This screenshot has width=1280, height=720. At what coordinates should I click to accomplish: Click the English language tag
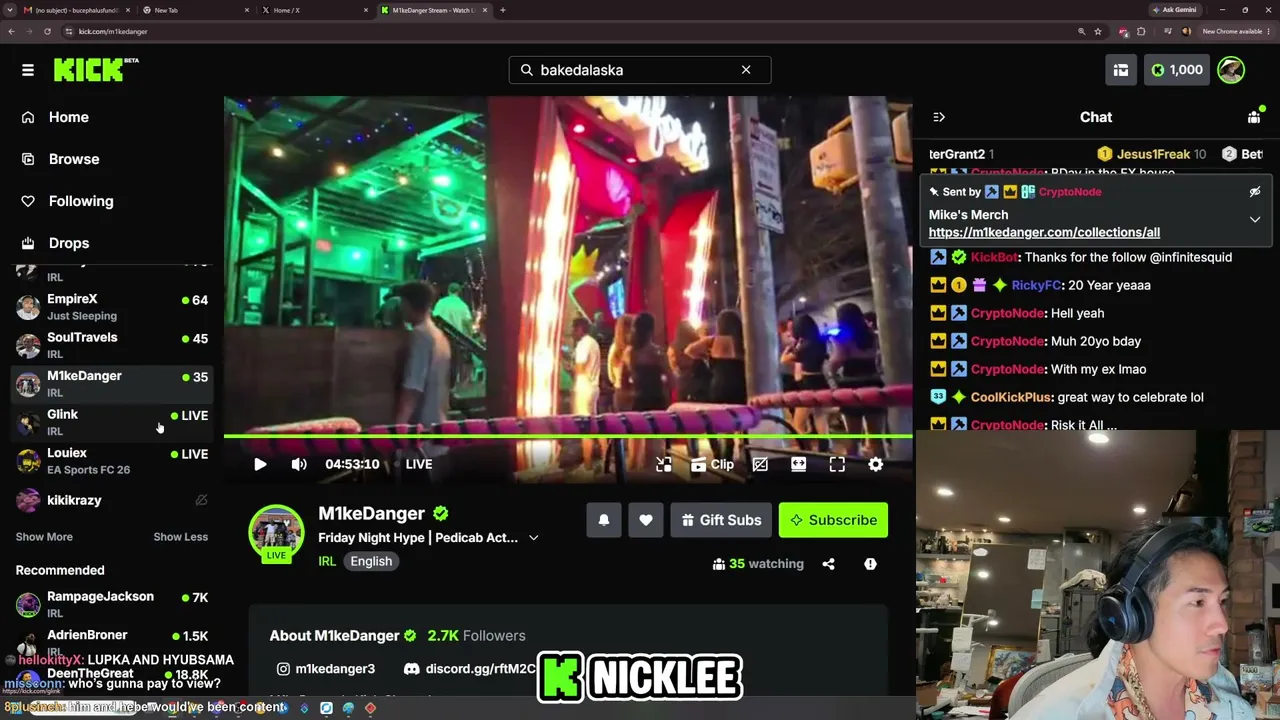click(x=371, y=561)
